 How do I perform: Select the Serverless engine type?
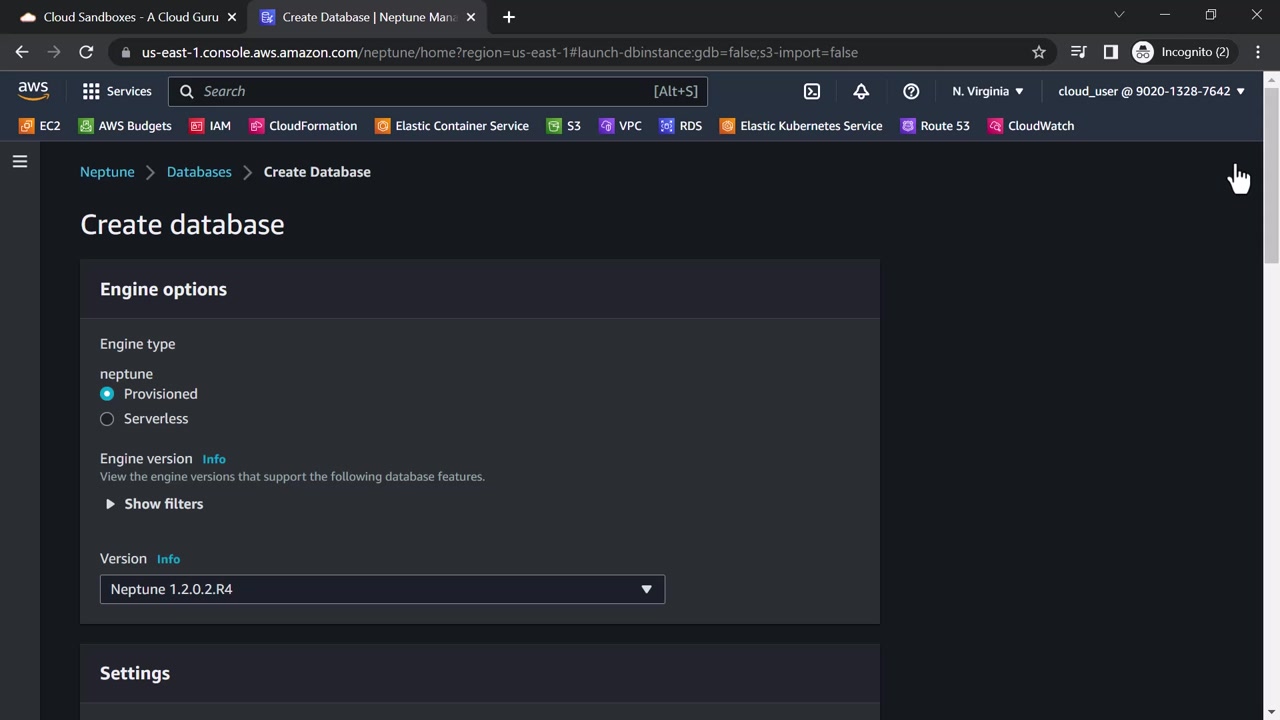tap(107, 419)
